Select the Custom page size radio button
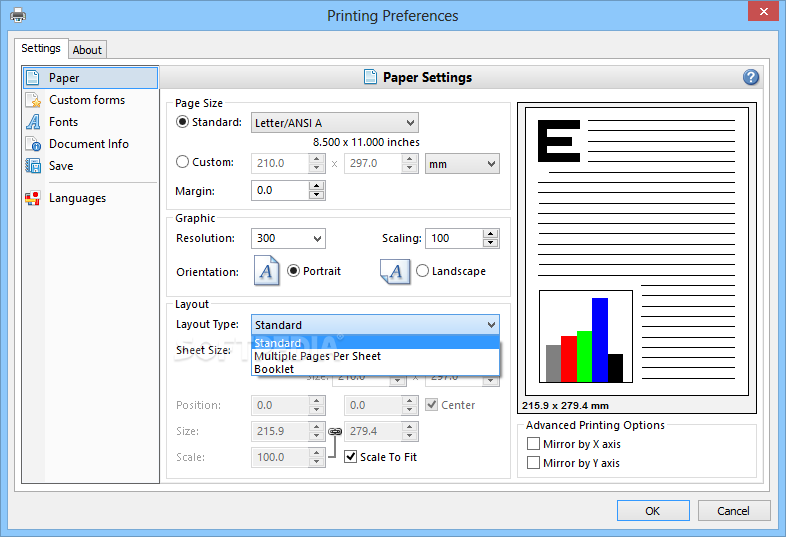786x537 pixels. tap(182, 162)
